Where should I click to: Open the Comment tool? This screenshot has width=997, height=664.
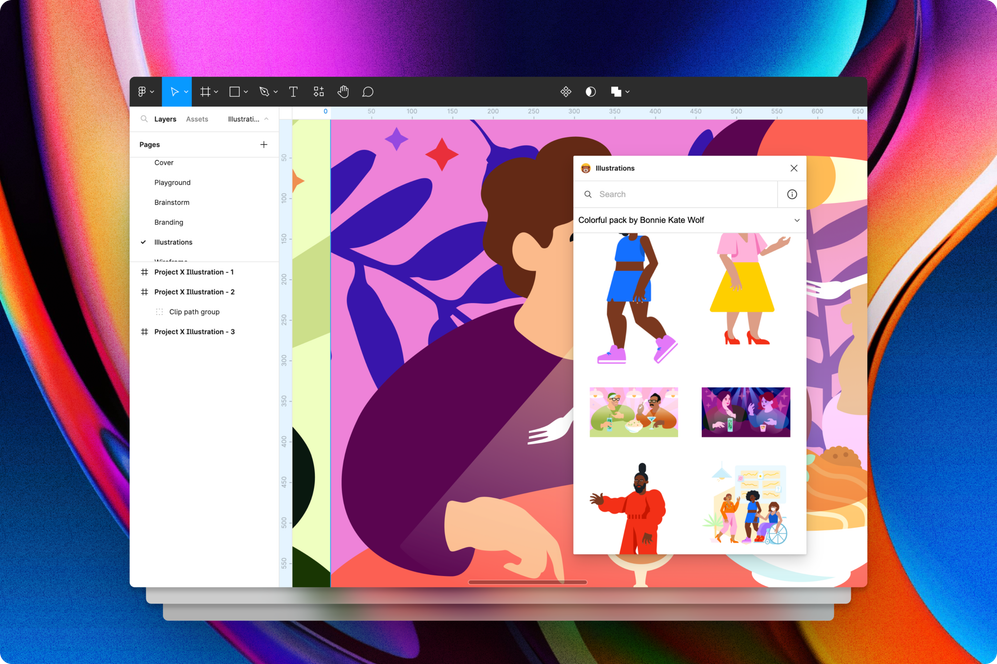368,91
